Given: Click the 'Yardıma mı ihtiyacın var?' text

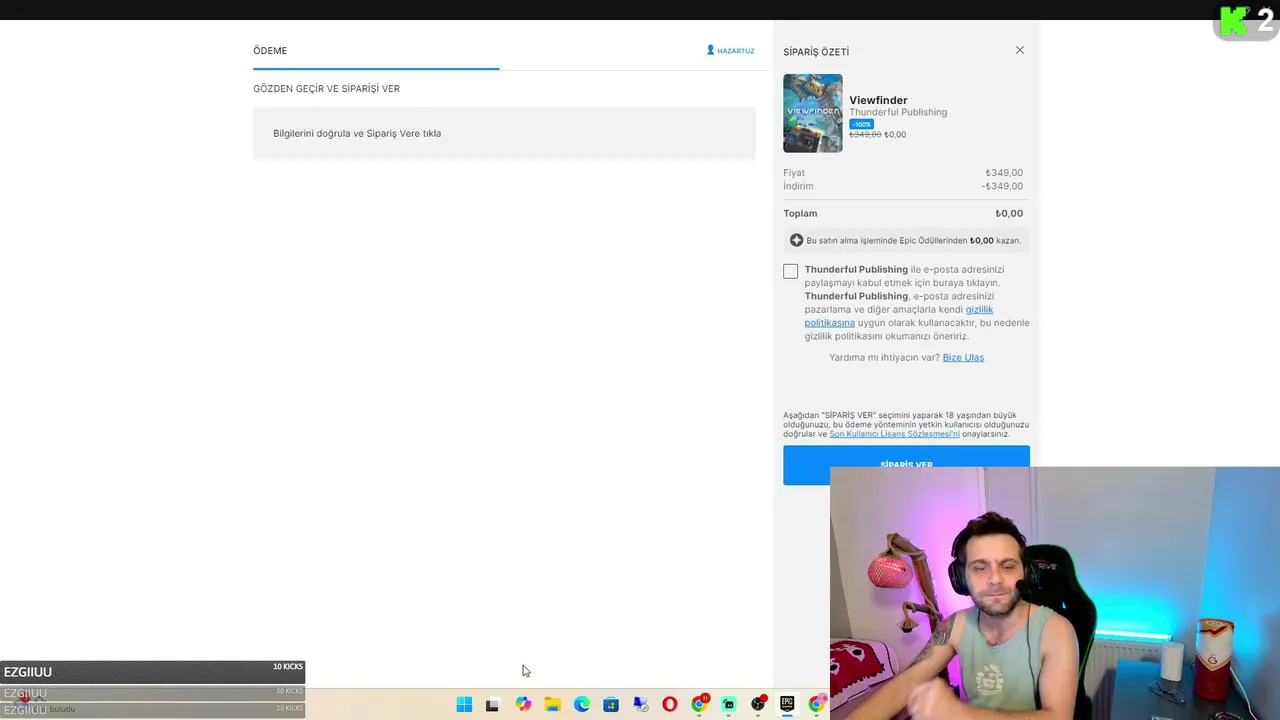Looking at the screenshot, I should click(884, 357).
